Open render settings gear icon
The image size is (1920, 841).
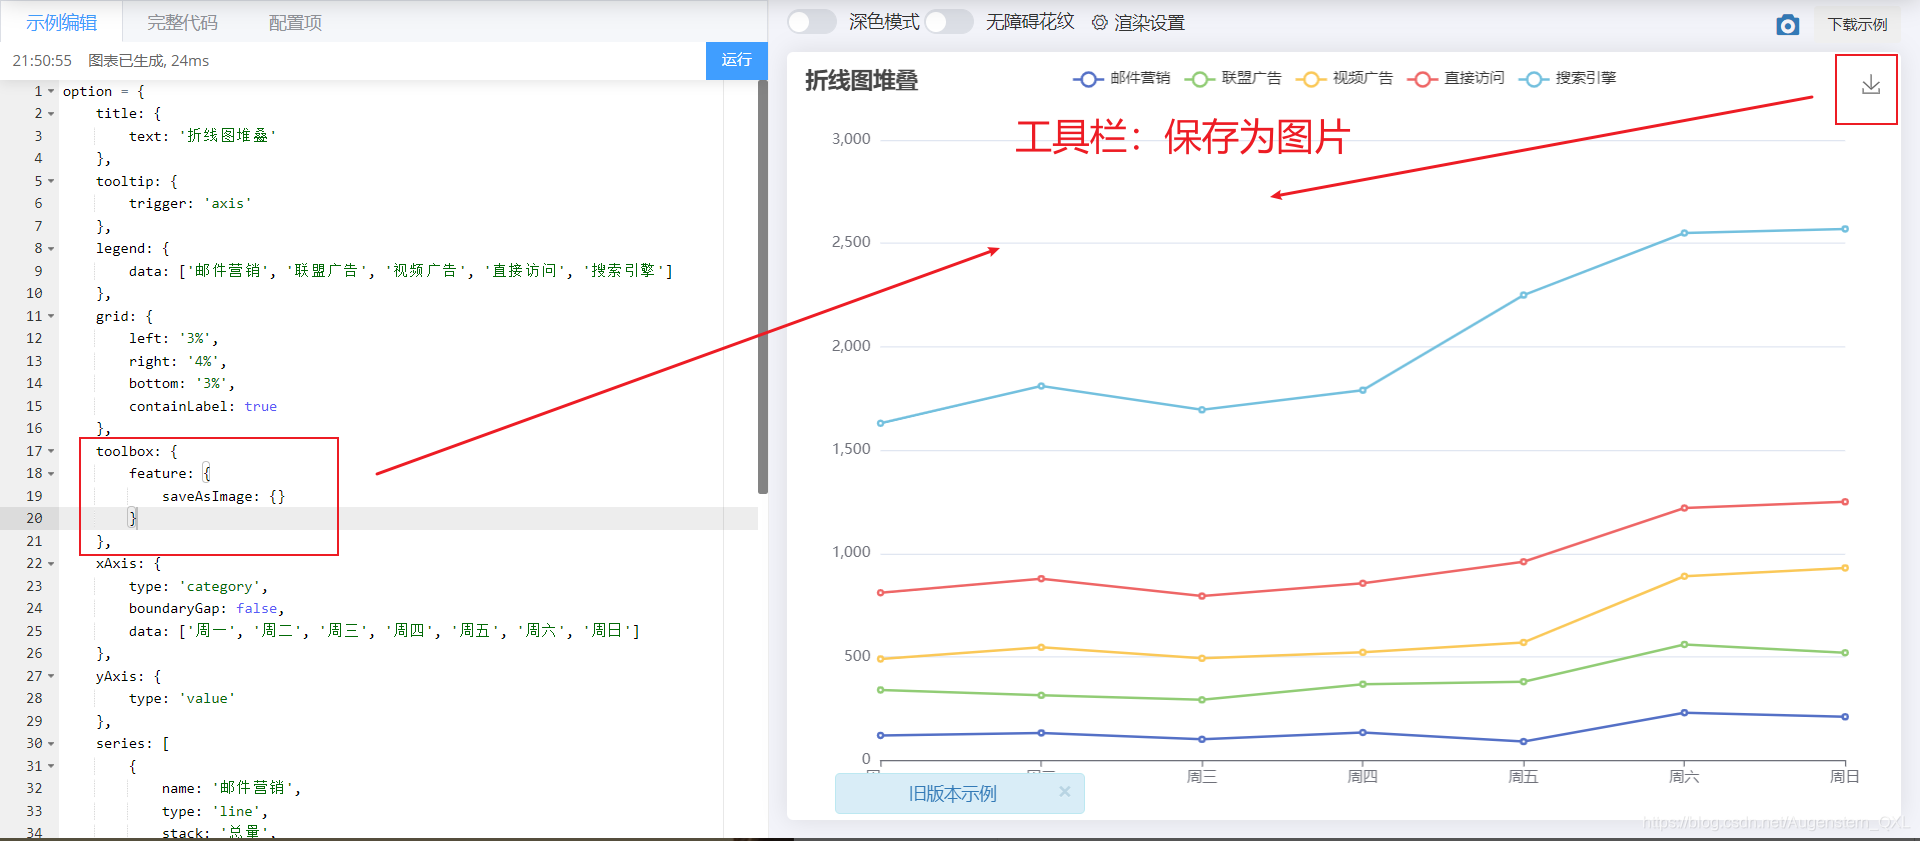pyautogui.click(x=1099, y=22)
